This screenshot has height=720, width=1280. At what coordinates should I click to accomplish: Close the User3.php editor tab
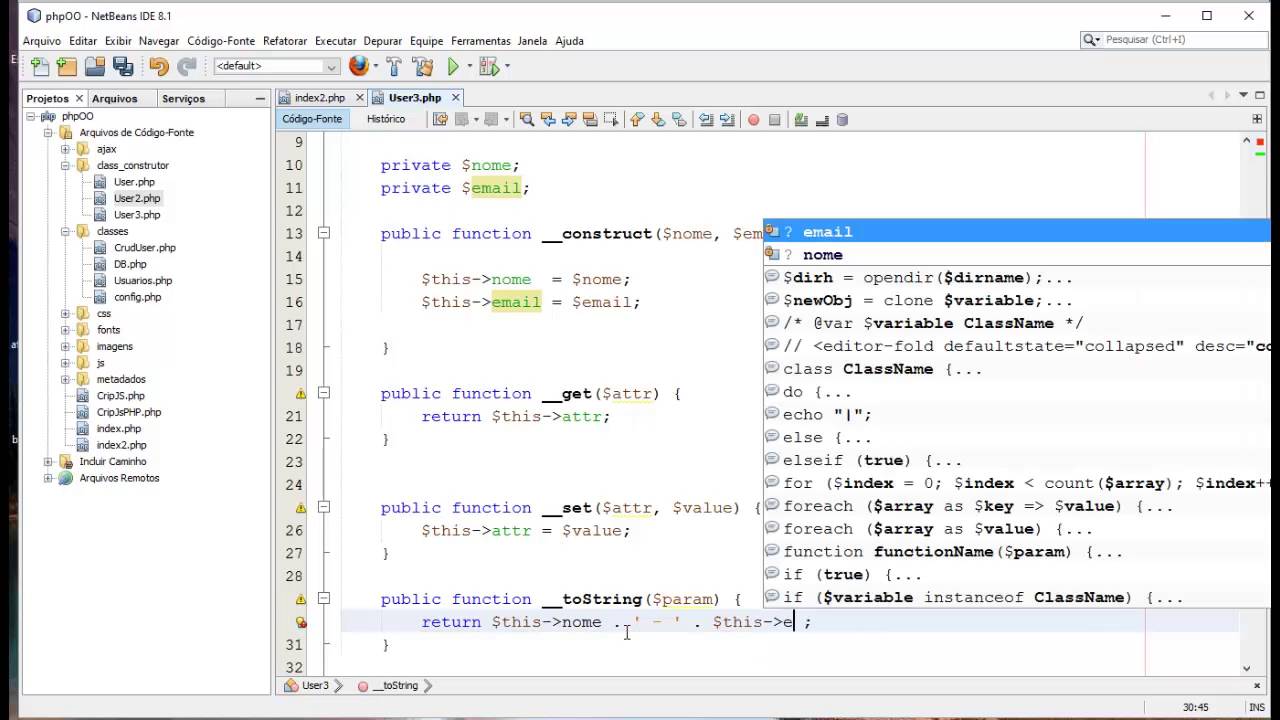[x=455, y=98]
